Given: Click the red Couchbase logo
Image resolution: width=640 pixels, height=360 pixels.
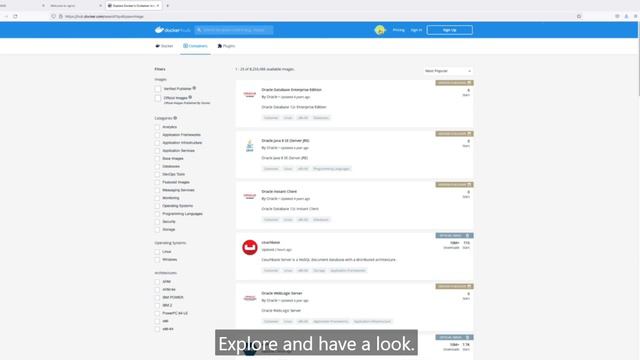Looking at the screenshot, I should point(250,247).
